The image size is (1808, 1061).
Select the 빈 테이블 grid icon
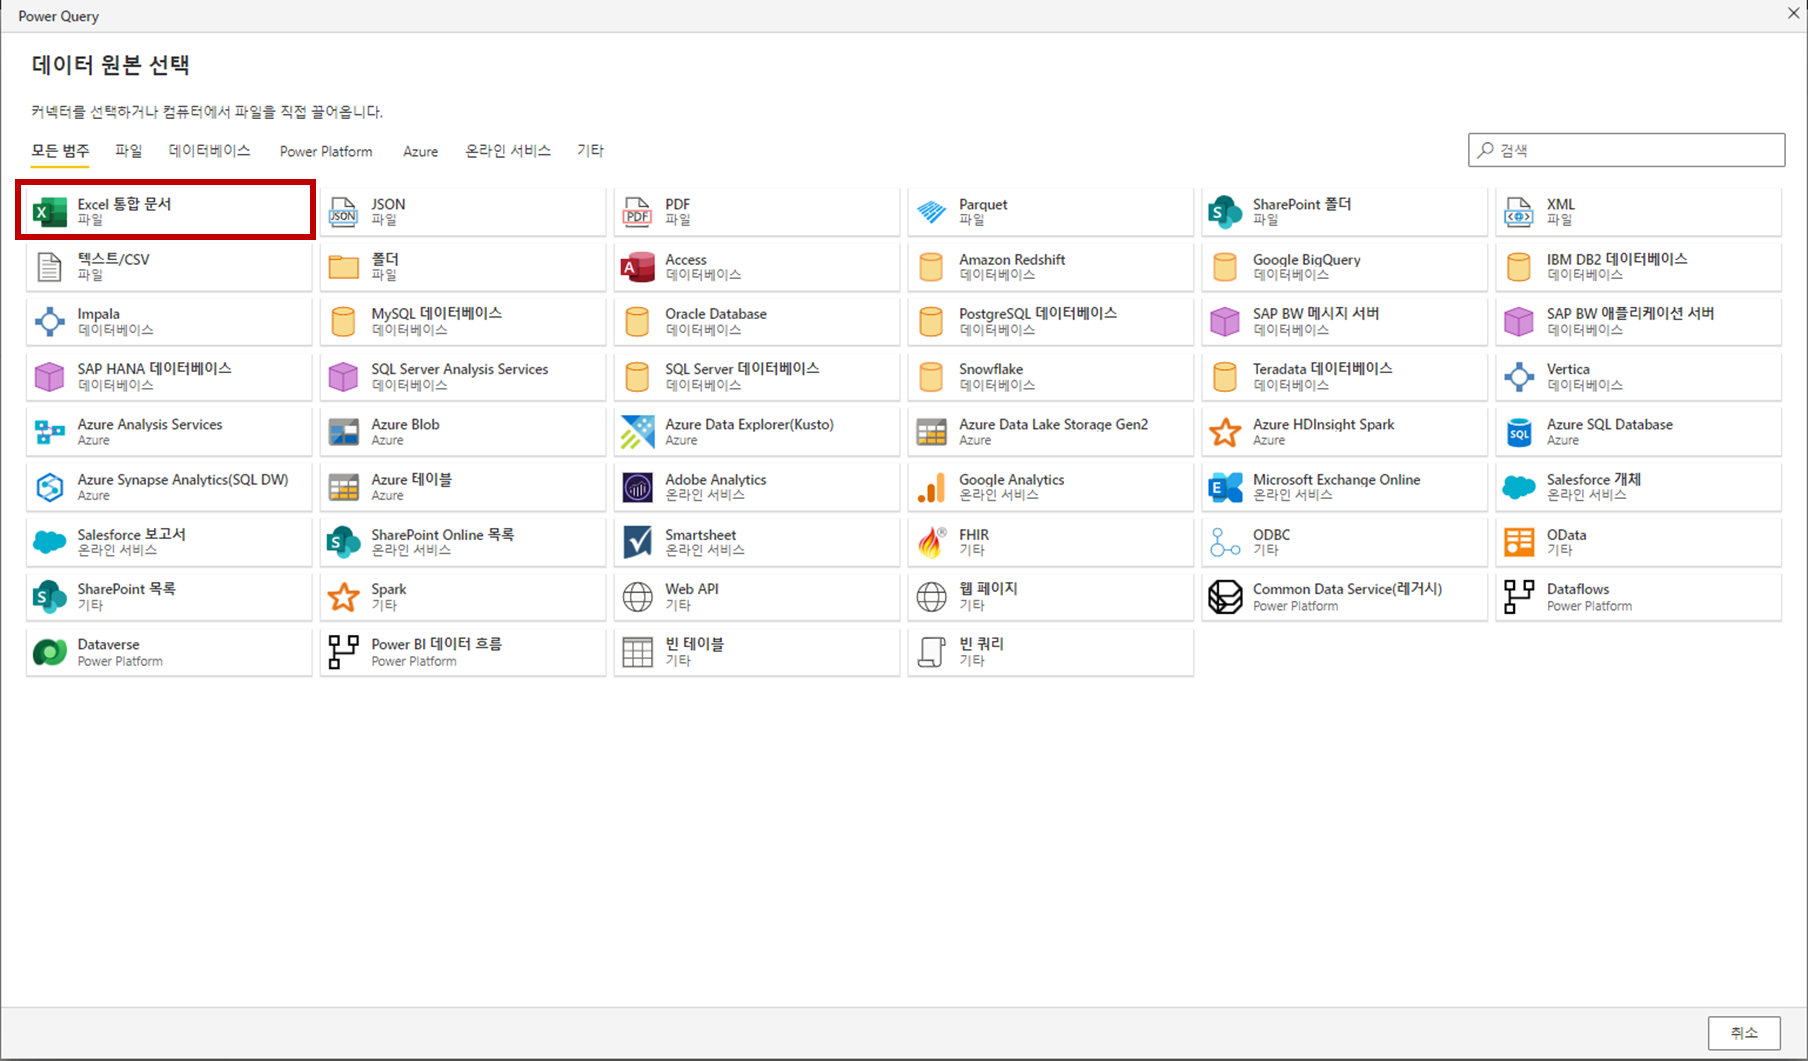(x=637, y=652)
